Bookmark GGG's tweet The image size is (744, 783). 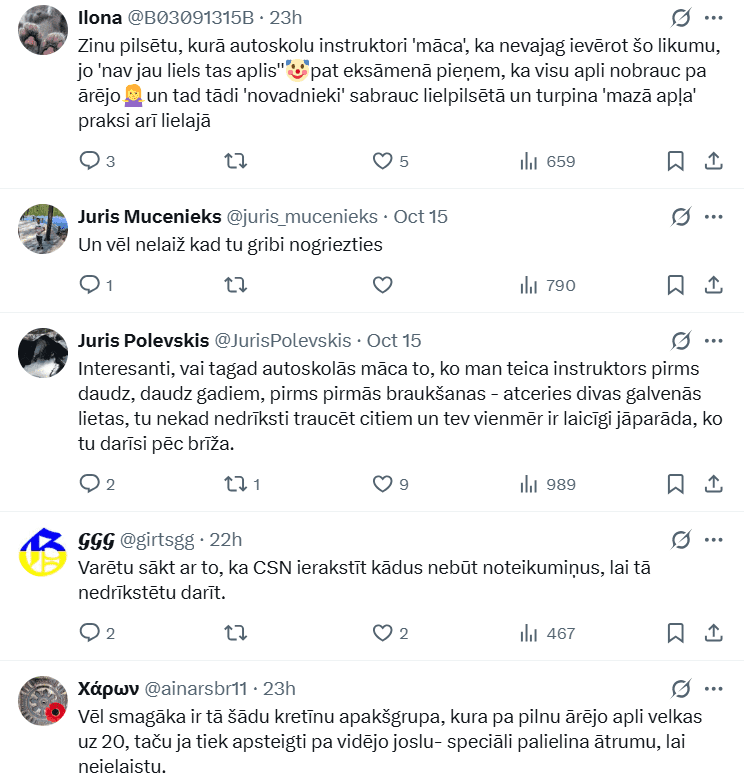pos(675,632)
